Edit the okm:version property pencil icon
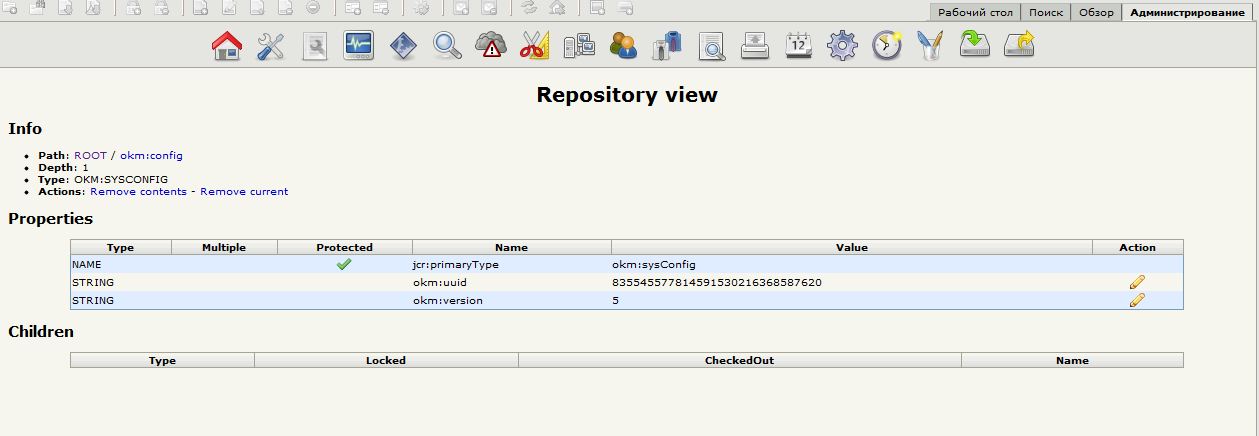1259x436 pixels. pyautogui.click(x=1137, y=300)
